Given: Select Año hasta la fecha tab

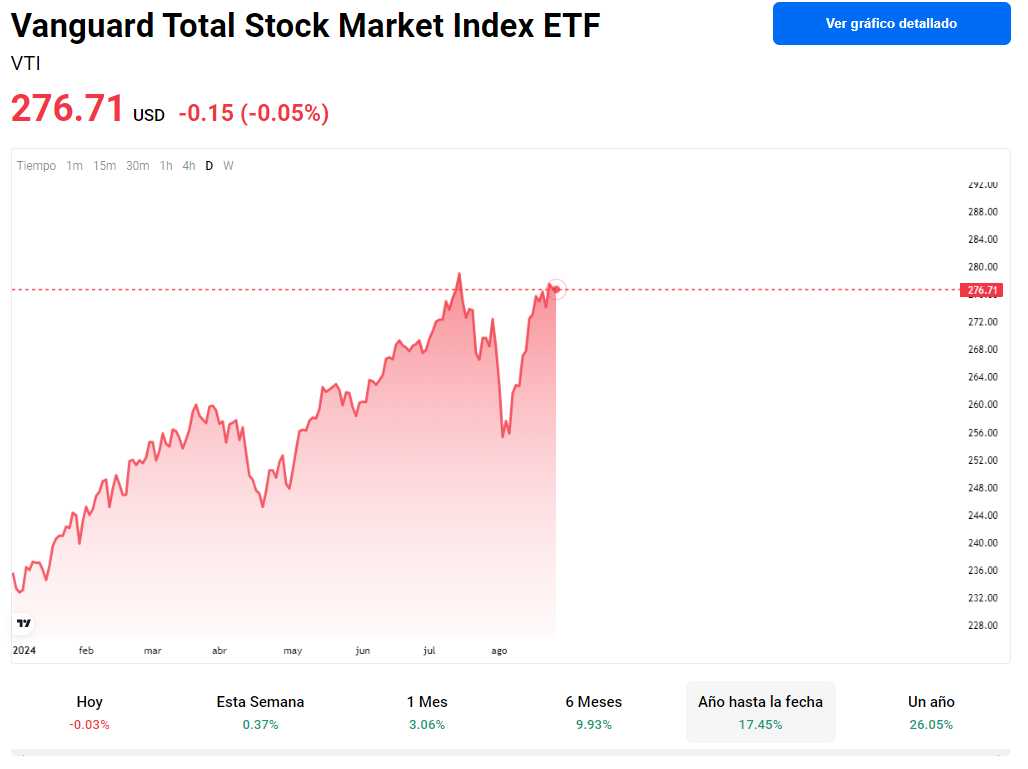Looking at the screenshot, I should point(760,712).
